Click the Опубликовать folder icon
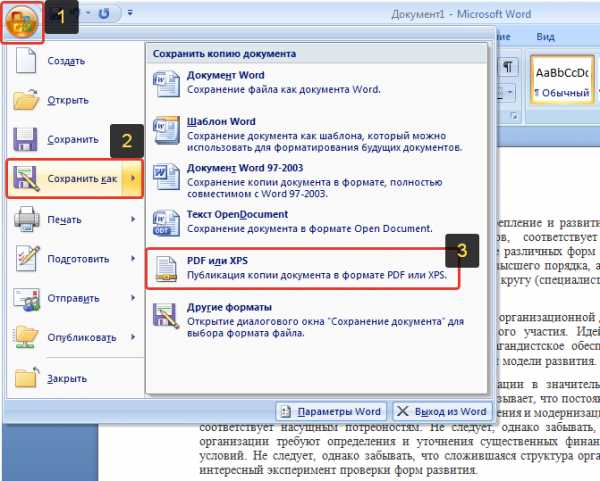 point(26,337)
